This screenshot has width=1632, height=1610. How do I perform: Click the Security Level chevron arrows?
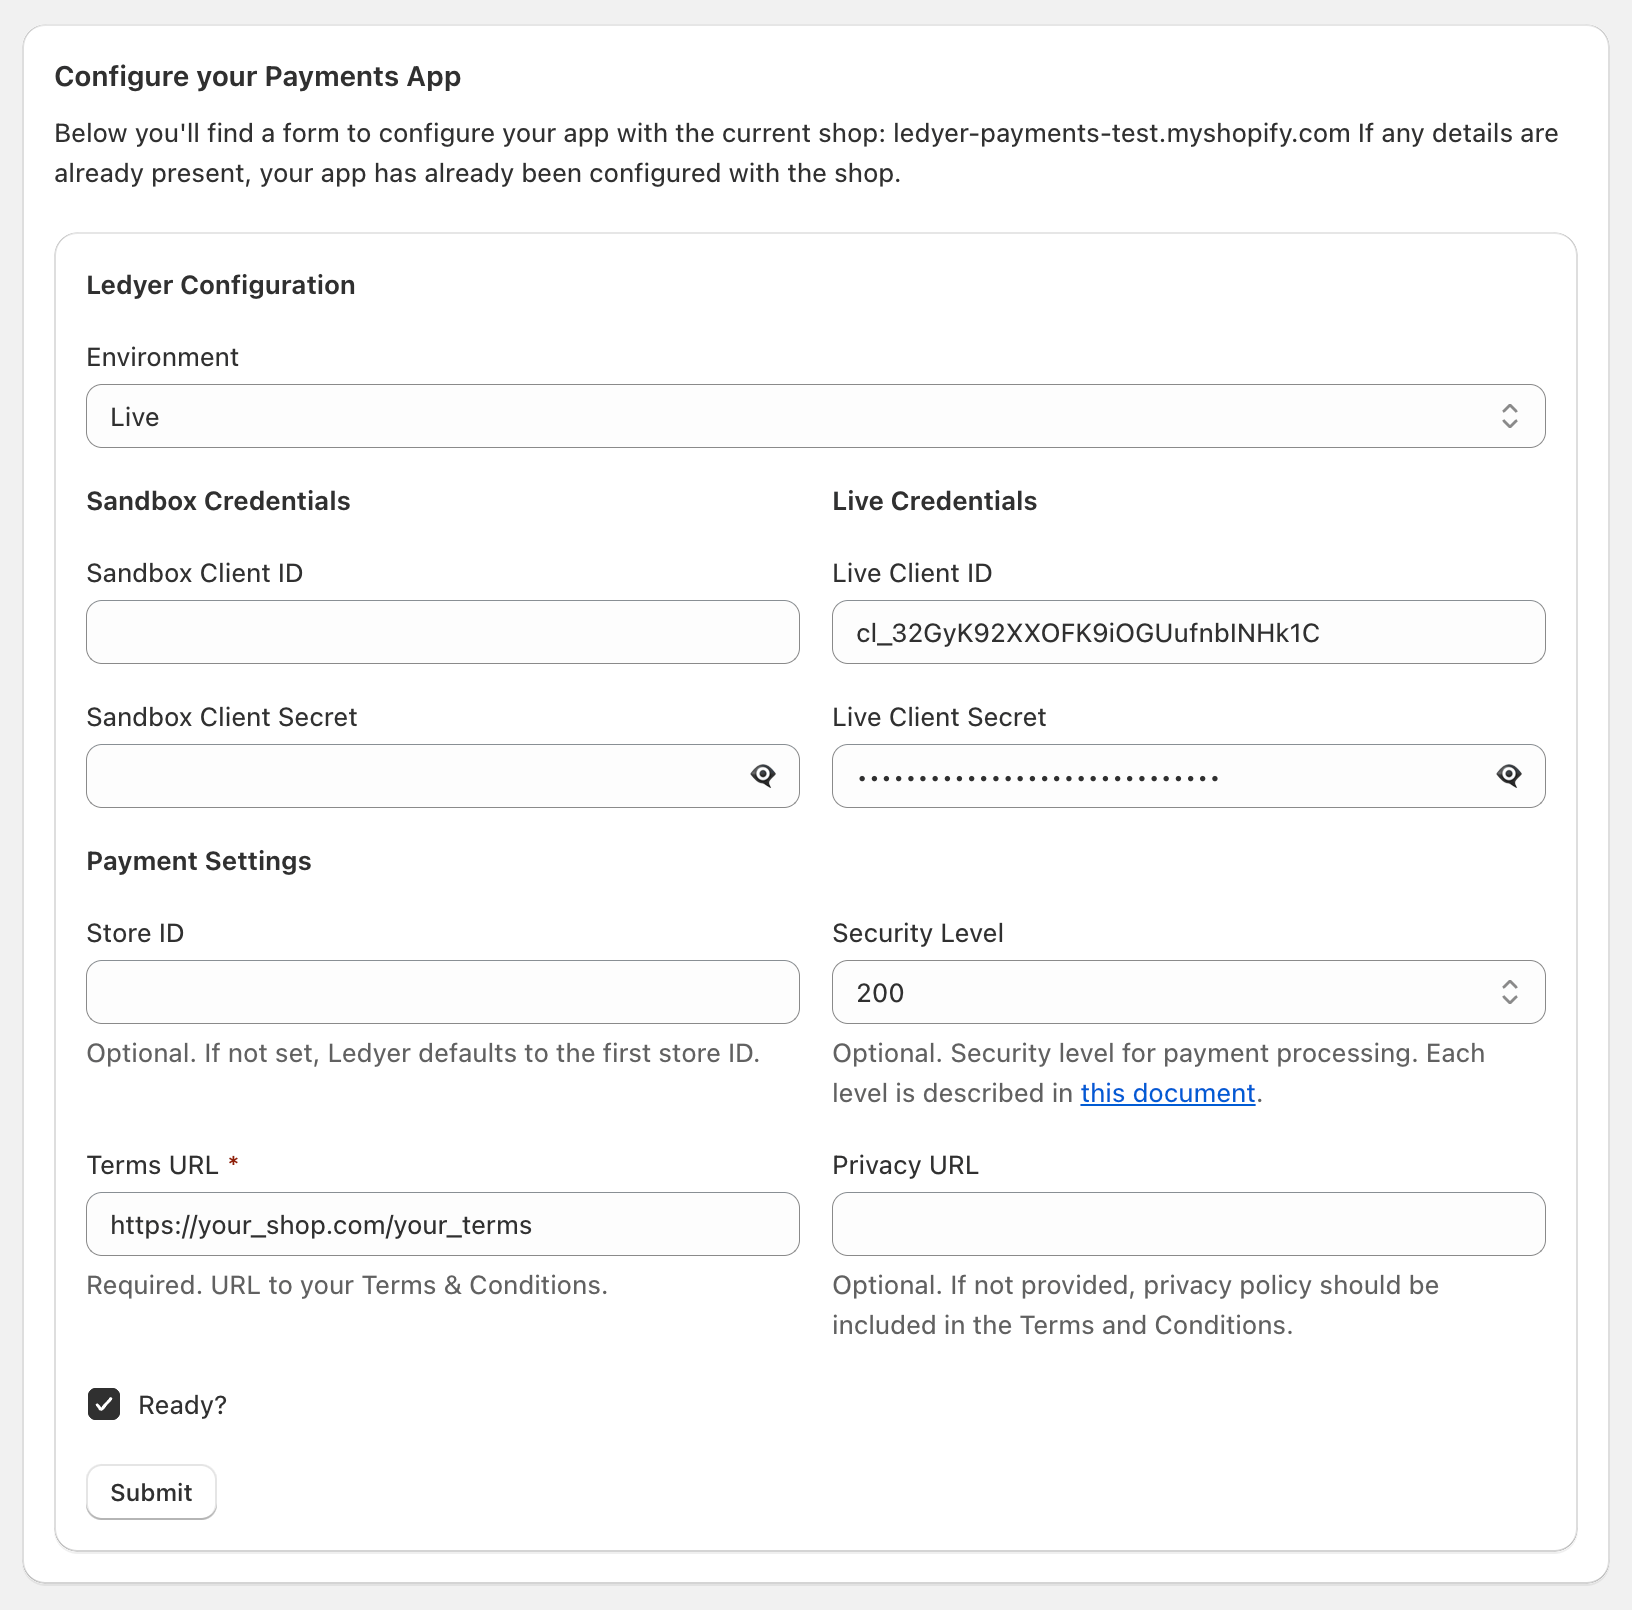[1509, 992]
